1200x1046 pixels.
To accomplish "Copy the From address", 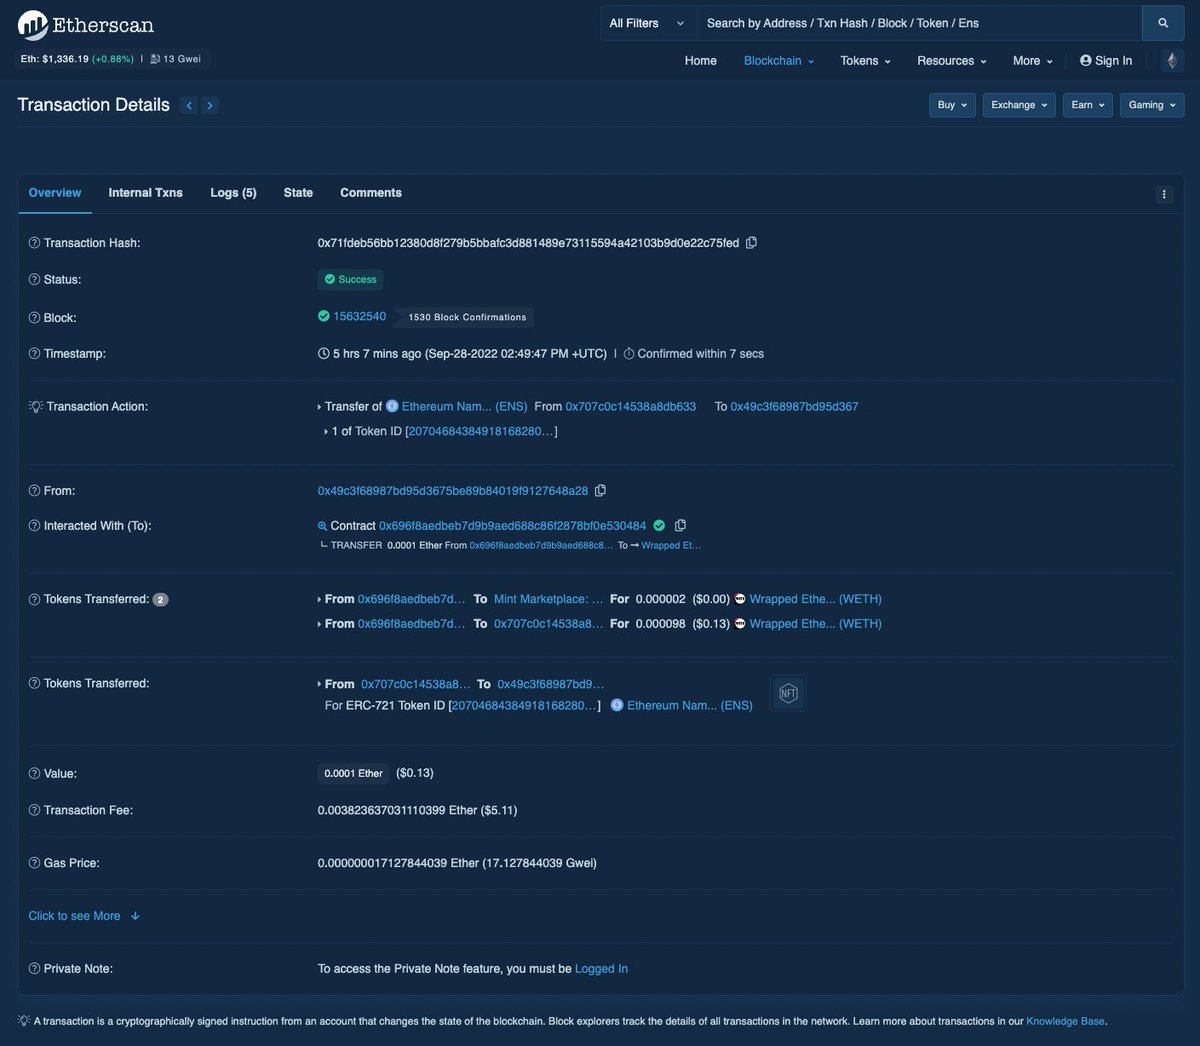I will [600, 490].
